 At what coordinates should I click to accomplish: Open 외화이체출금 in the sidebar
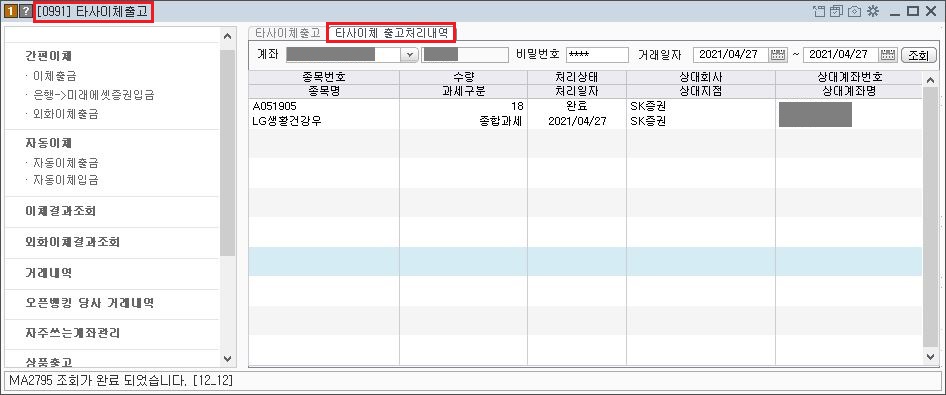[66, 114]
